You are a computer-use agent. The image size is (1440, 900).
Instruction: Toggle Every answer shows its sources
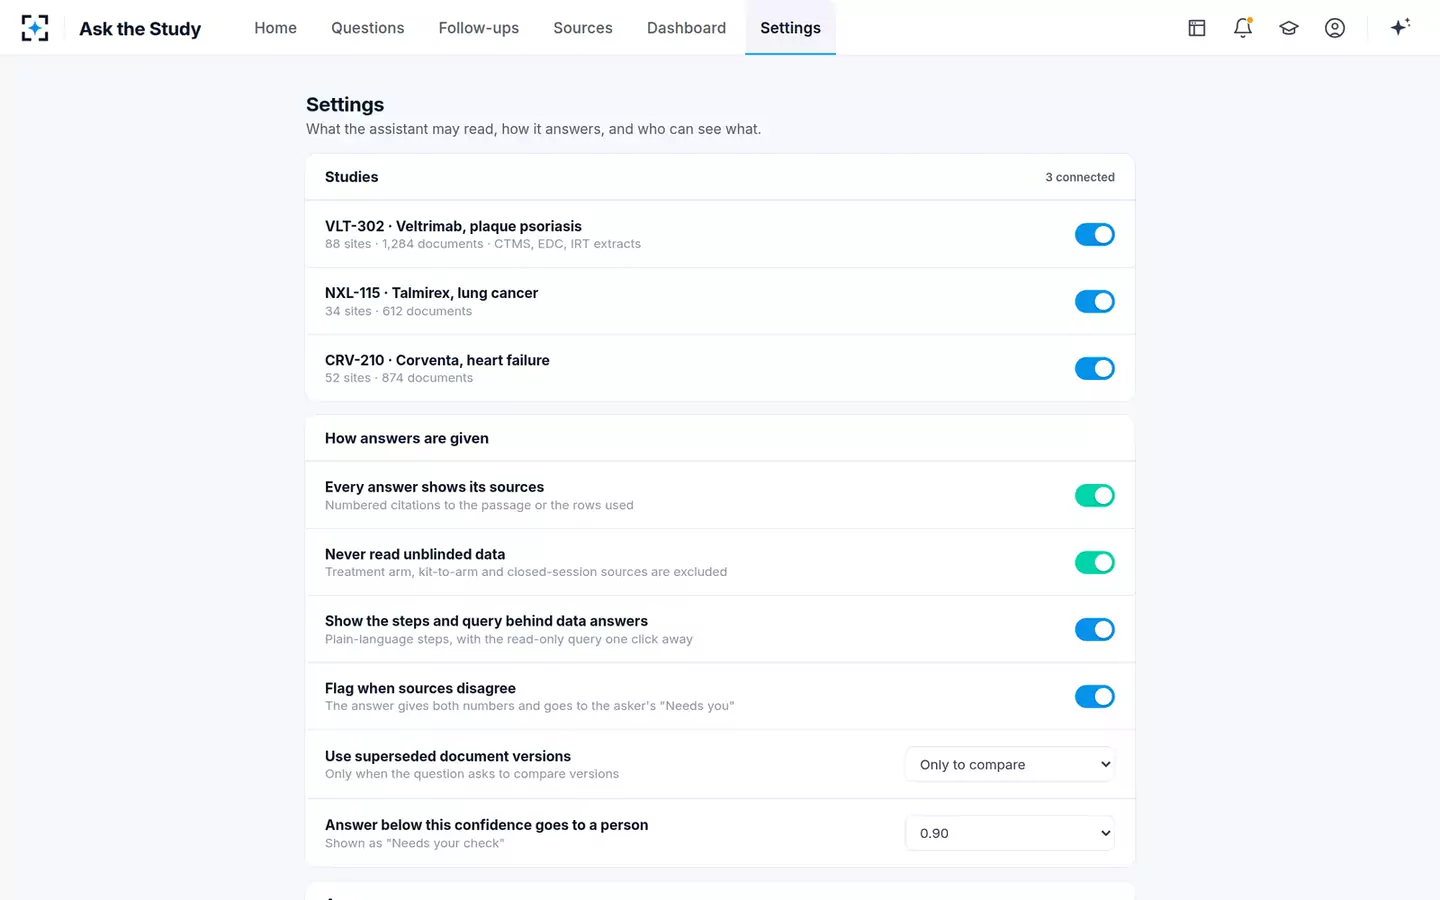1095,495
